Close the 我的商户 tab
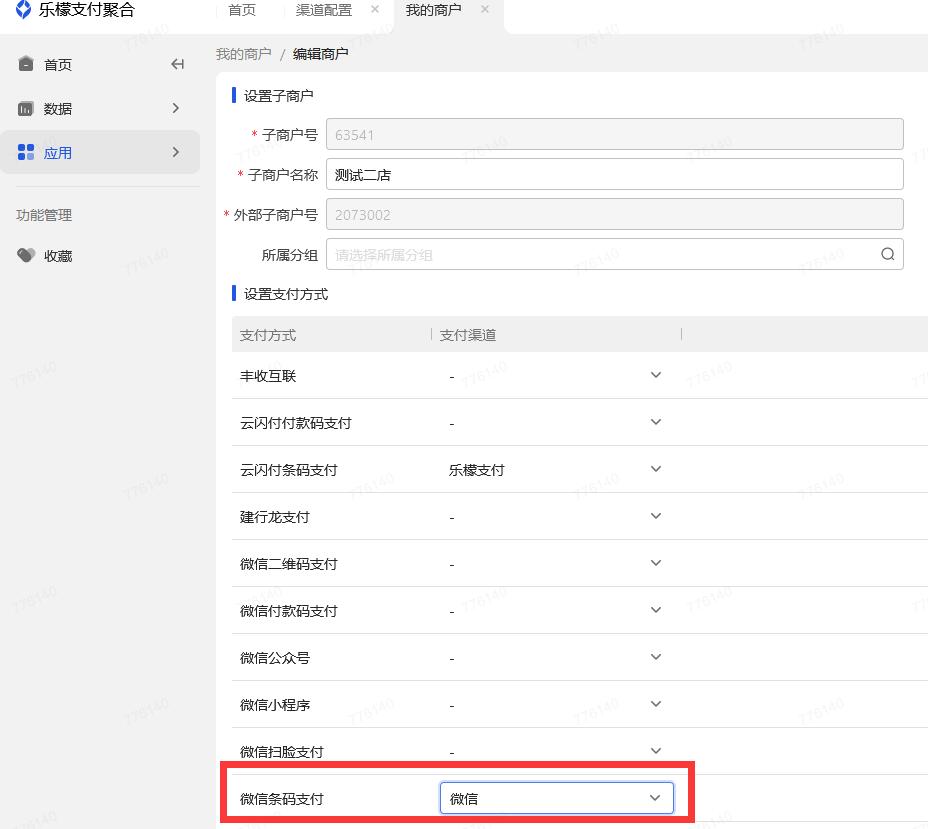This screenshot has height=829, width=928. (x=485, y=9)
